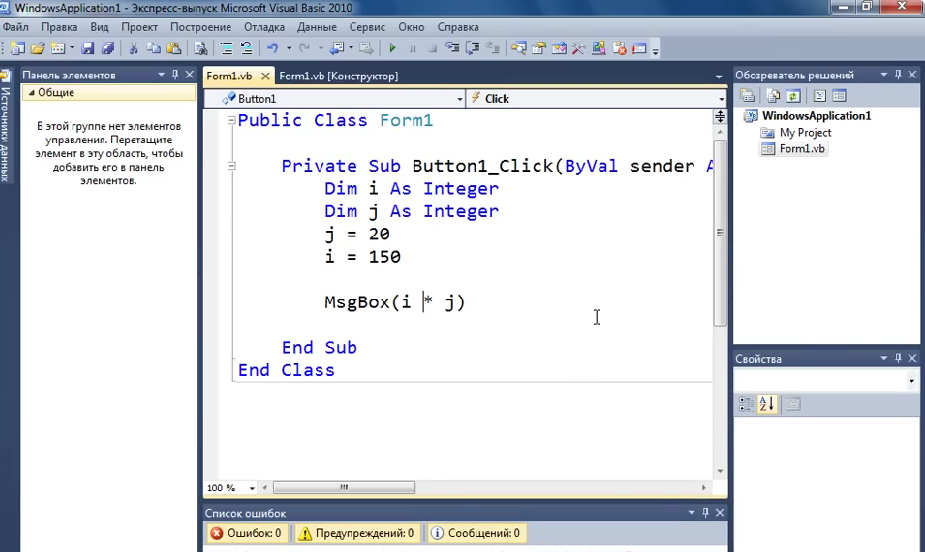Click the Step Over debug icon
Image resolution: width=925 pixels, height=552 pixels.
coord(472,48)
